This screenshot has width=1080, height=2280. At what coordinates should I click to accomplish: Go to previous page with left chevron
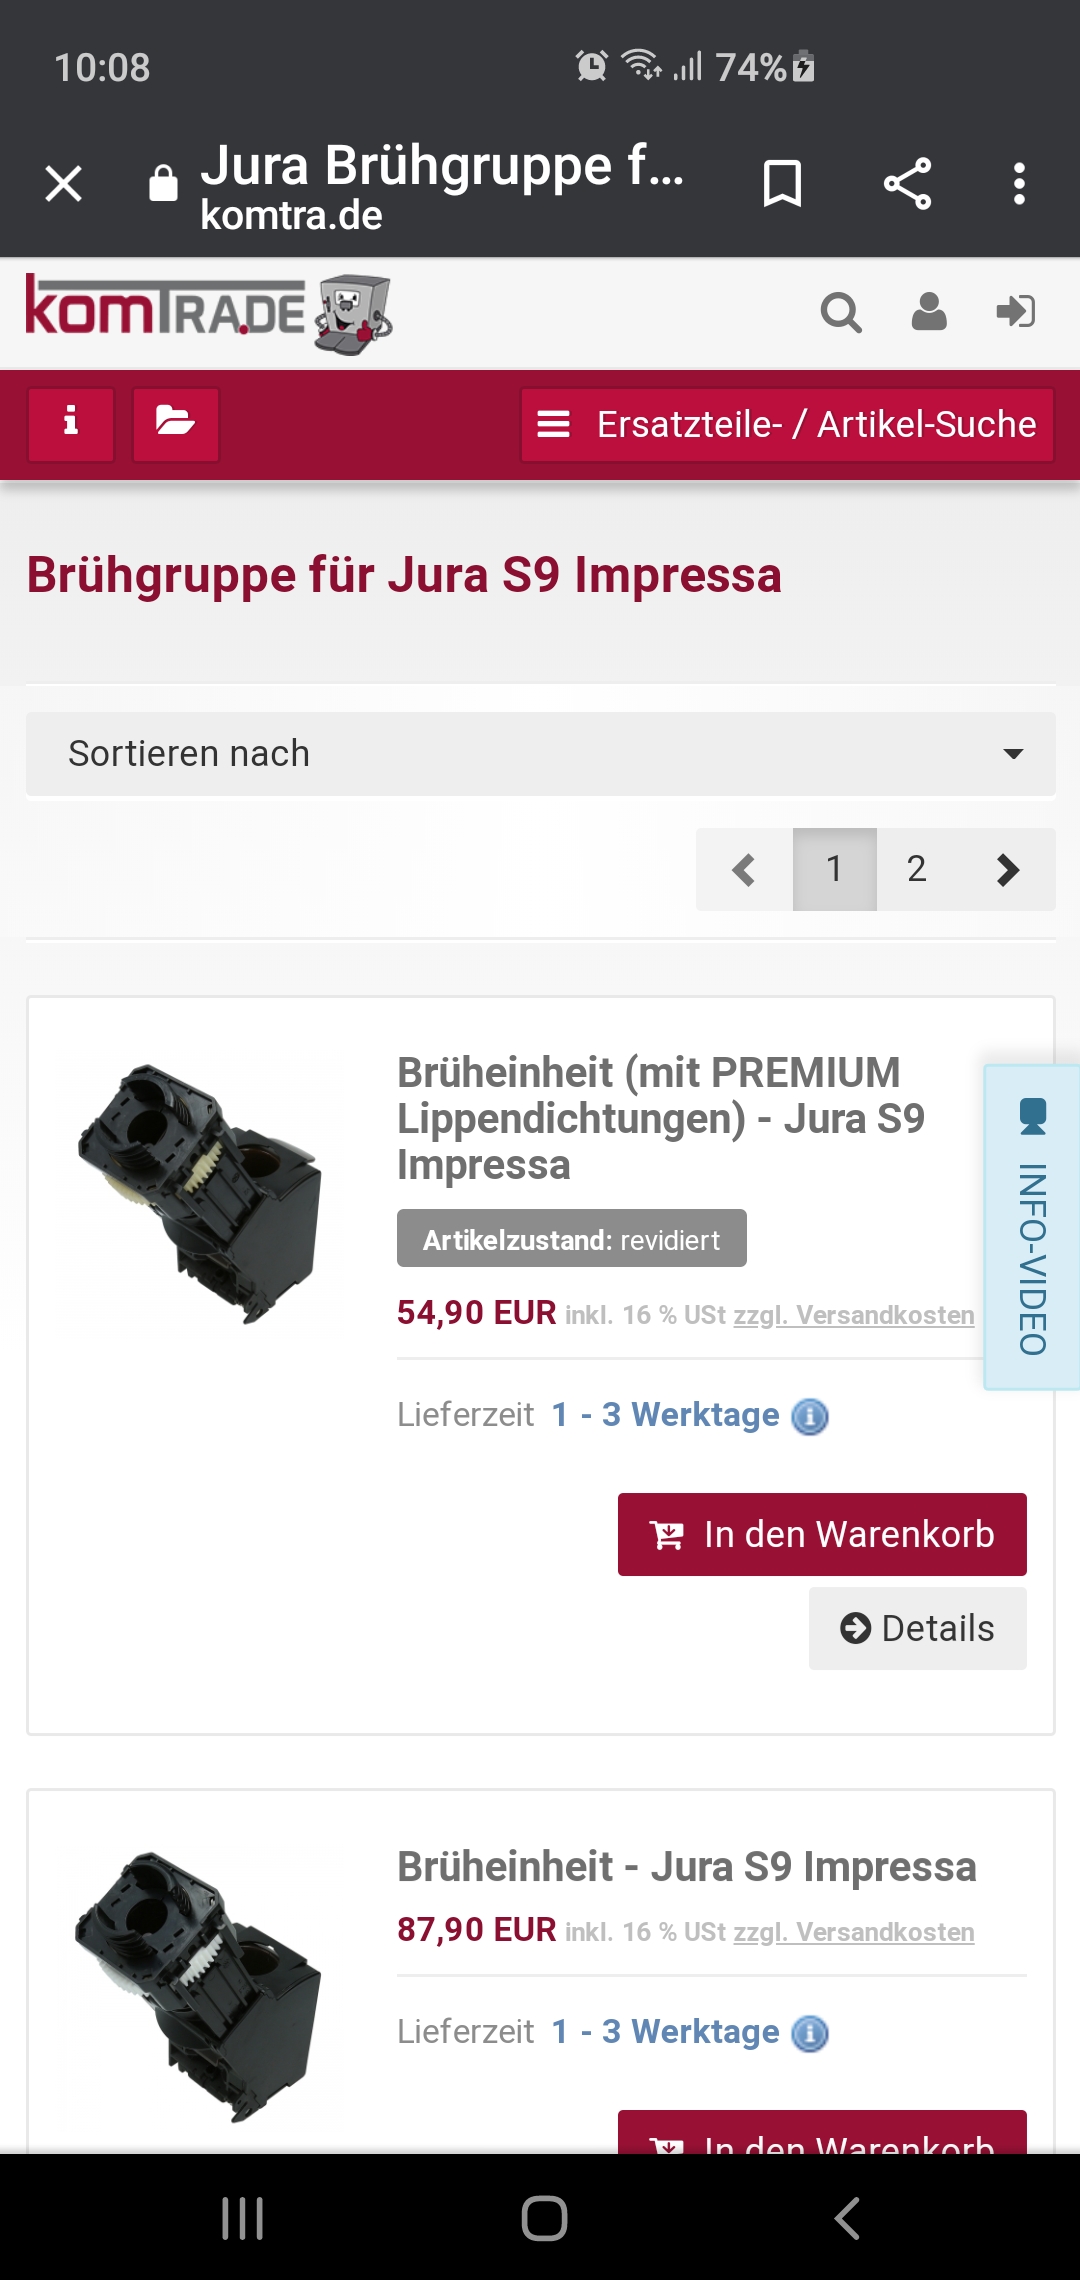(743, 869)
